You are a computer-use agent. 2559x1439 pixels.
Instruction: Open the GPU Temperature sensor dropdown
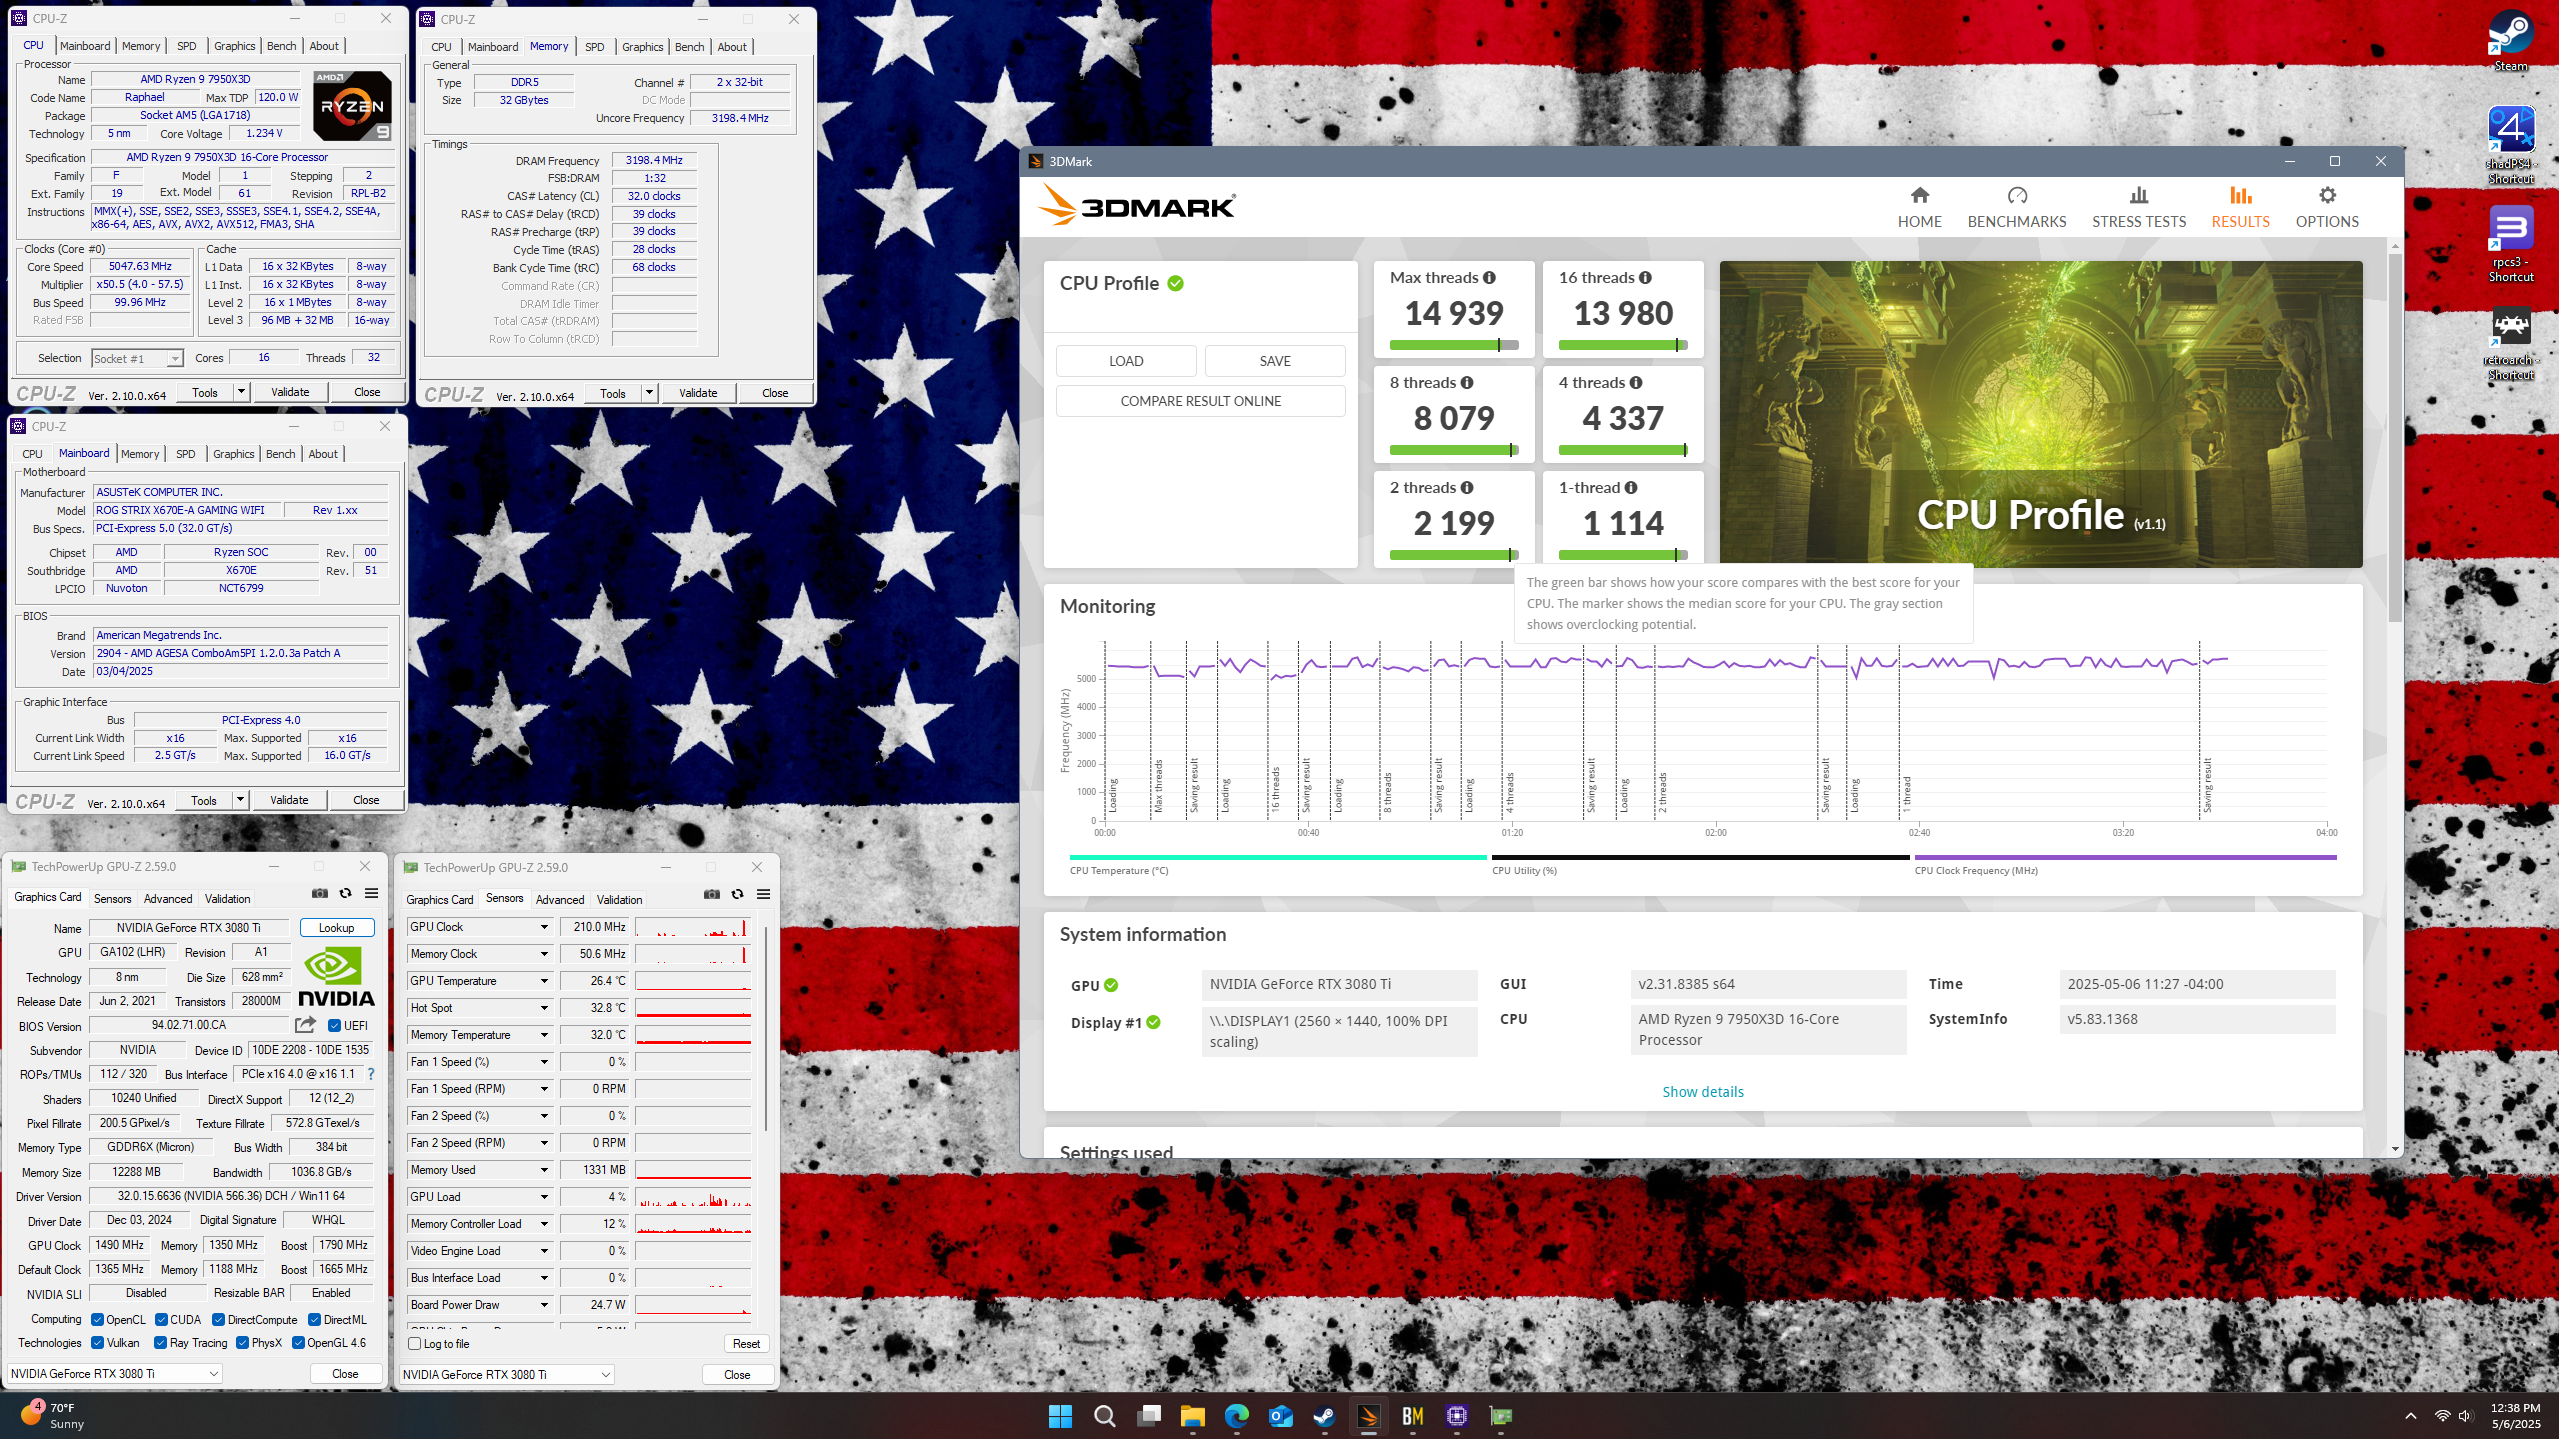(x=544, y=981)
